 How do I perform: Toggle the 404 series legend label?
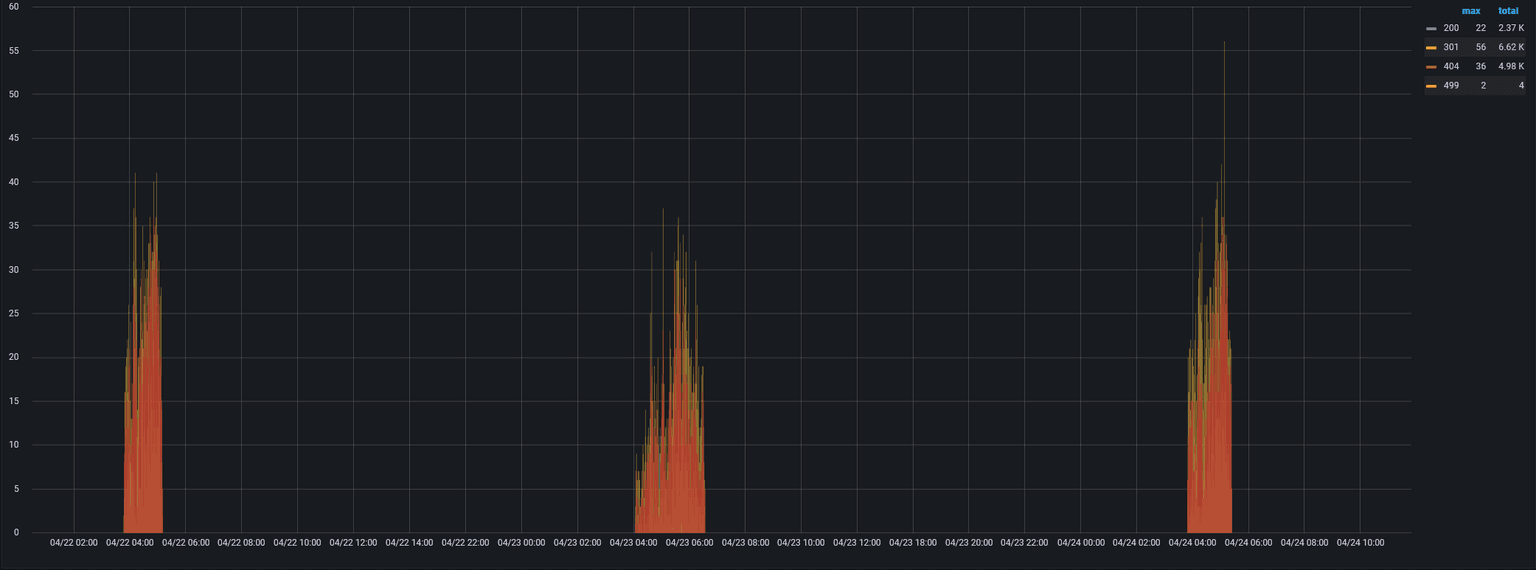coord(1451,67)
